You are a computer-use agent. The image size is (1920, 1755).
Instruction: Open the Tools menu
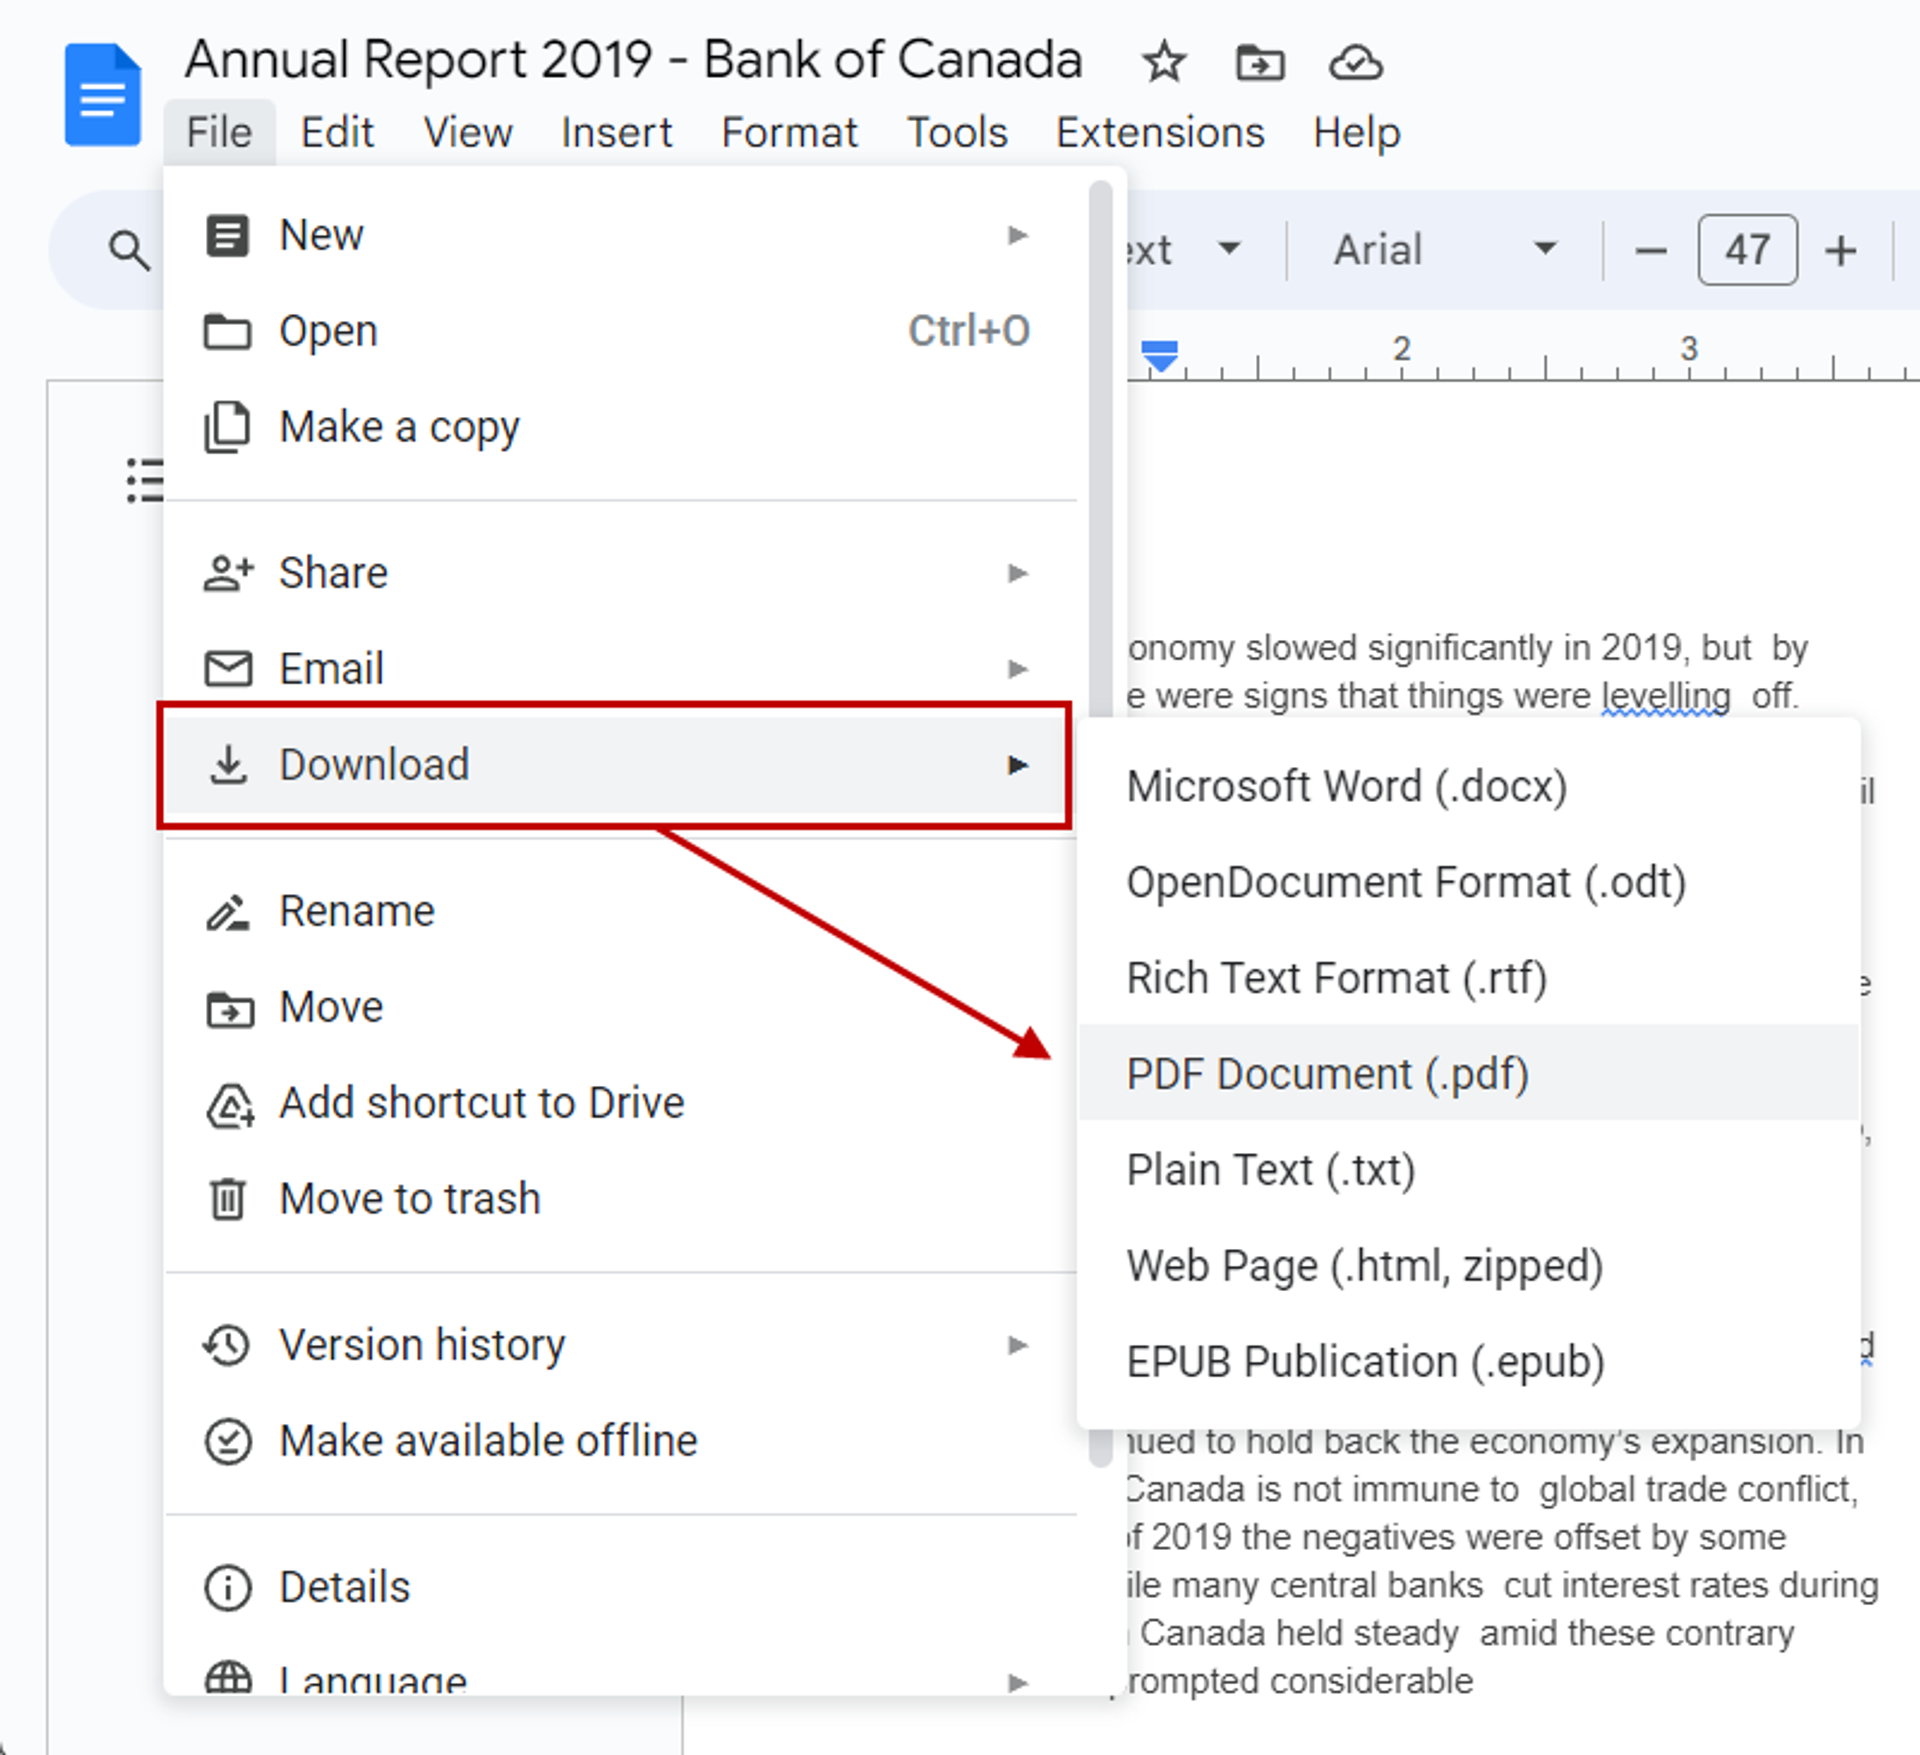(957, 132)
